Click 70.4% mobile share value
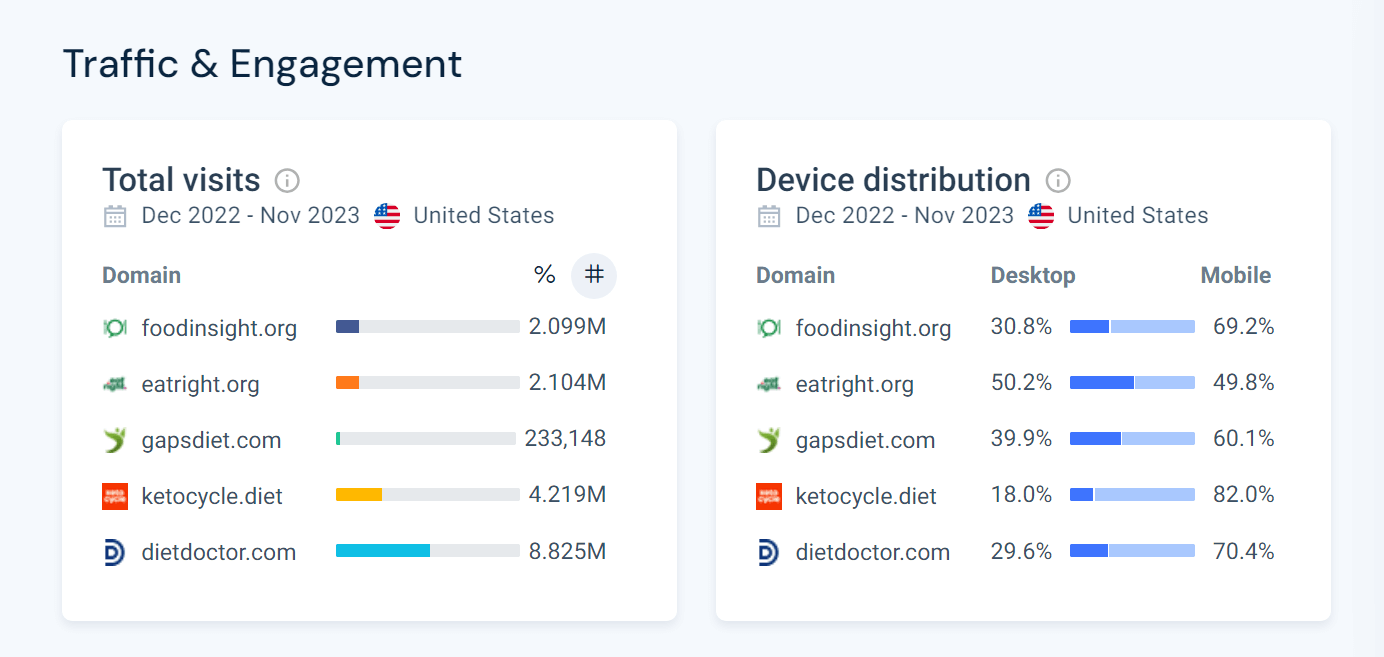 coord(1243,551)
